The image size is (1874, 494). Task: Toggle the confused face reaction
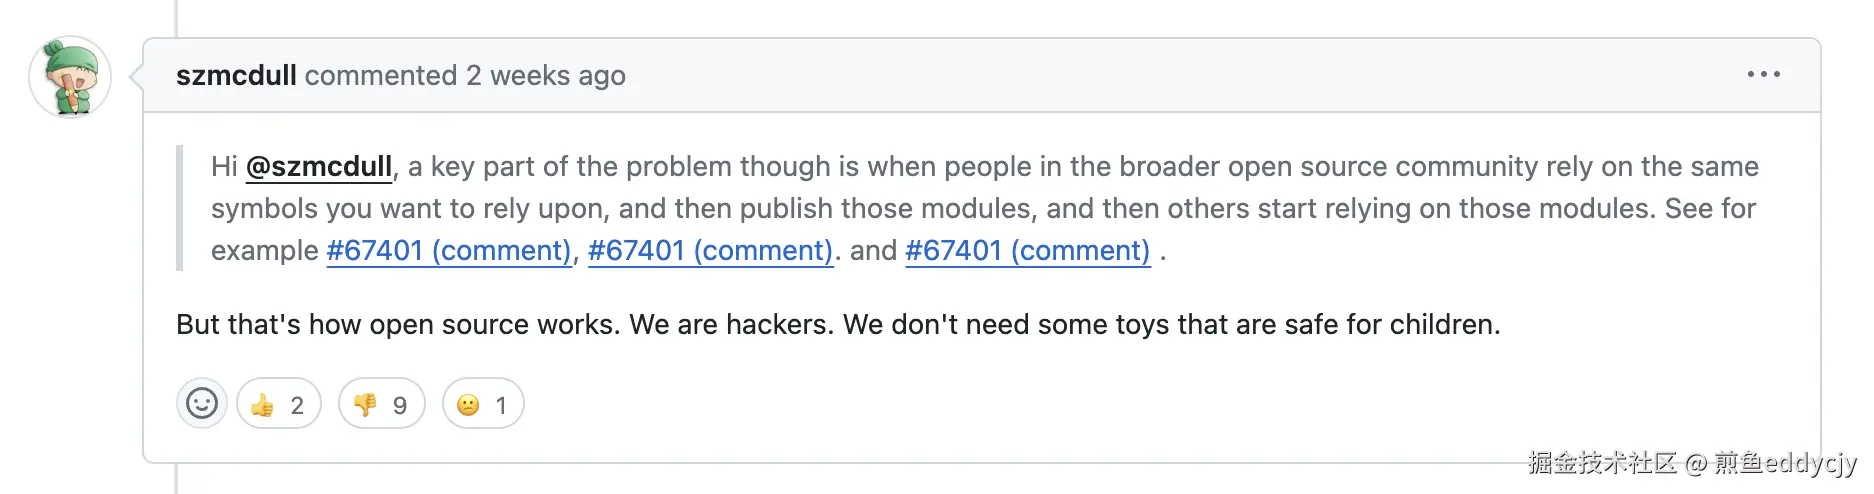482,404
